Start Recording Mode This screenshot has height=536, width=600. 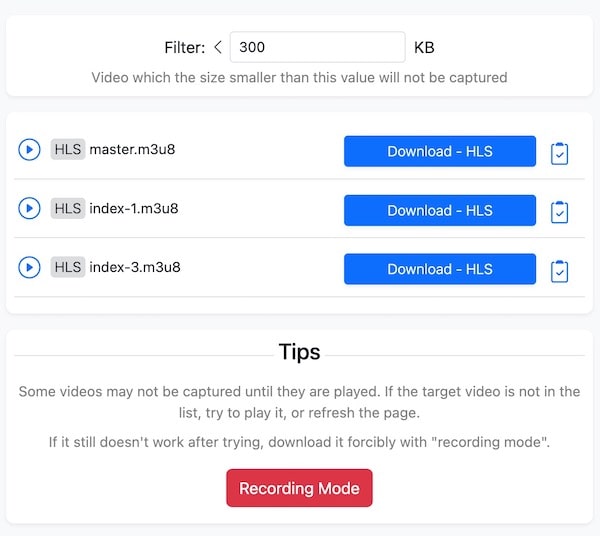pos(299,489)
